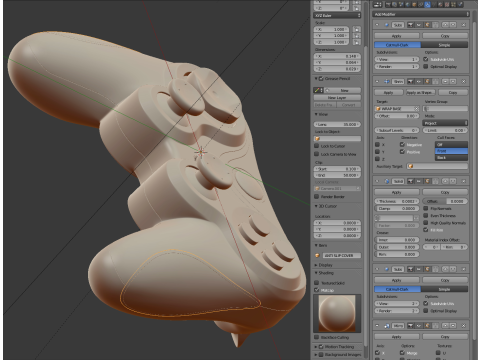Viewport: 480px width, 360px height.
Task: Lock the Scale X value
Action: (356, 29)
